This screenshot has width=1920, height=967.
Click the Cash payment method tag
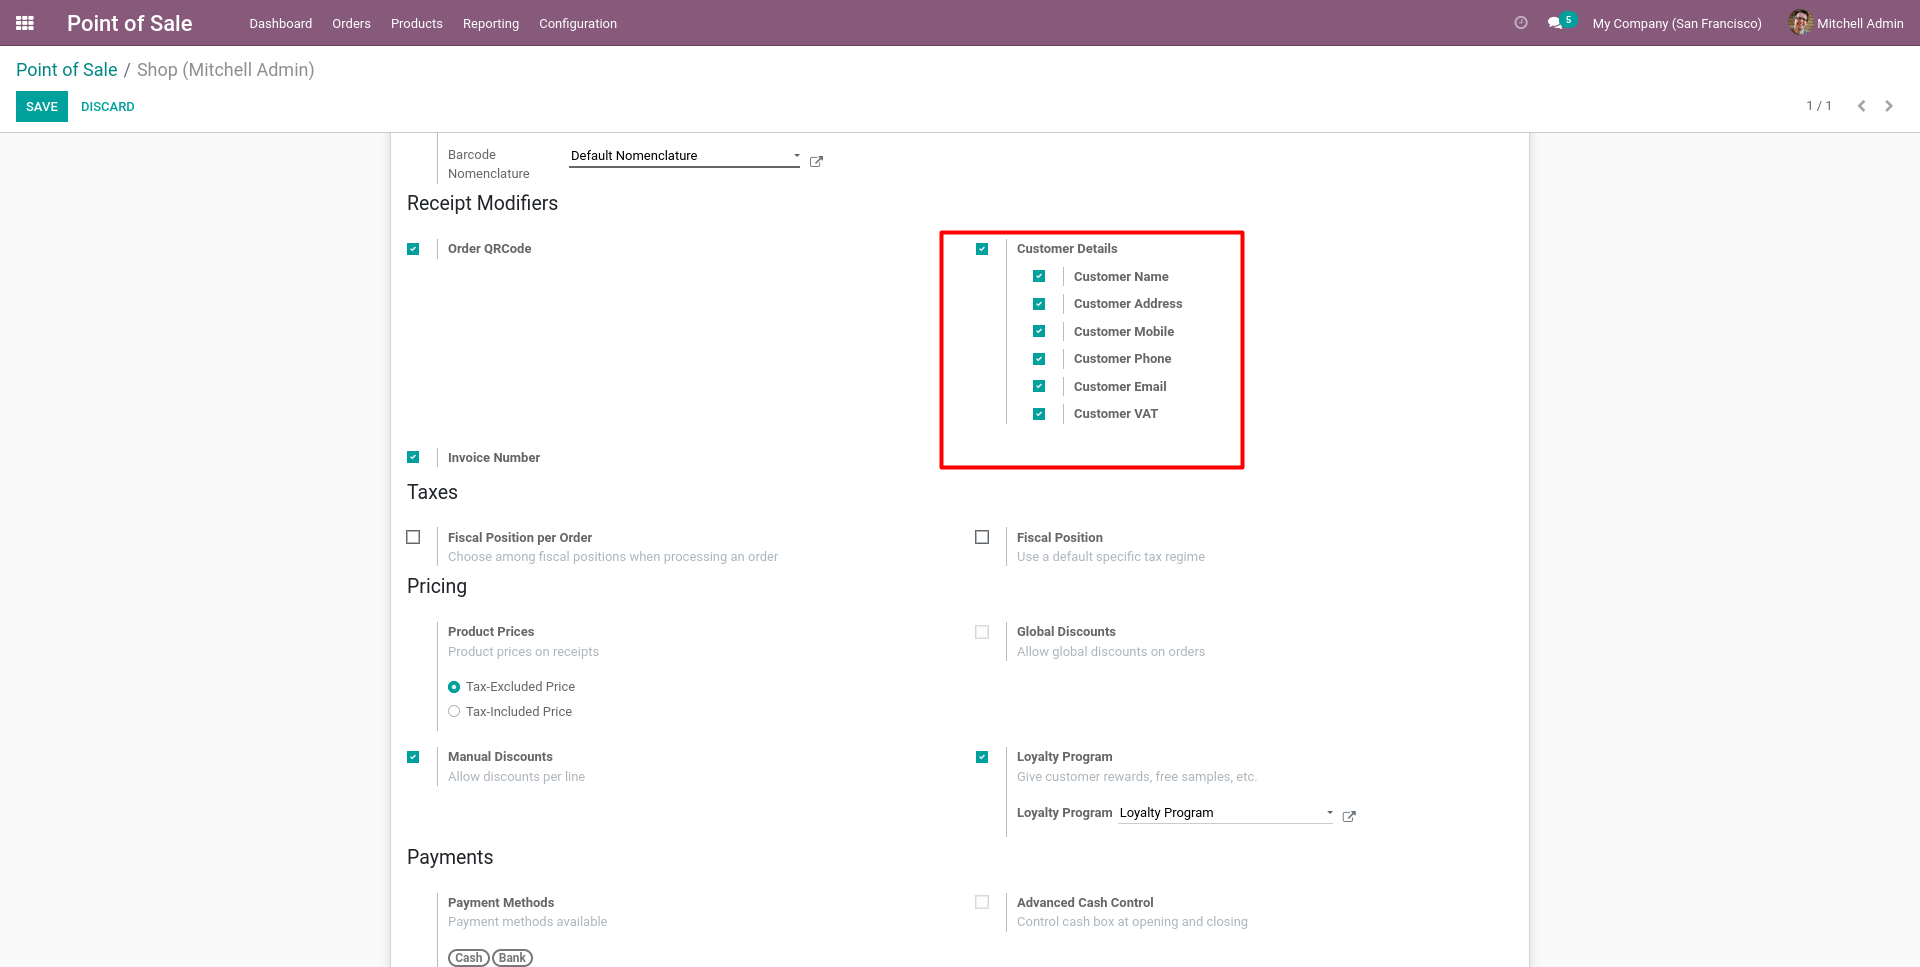click(x=469, y=958)
